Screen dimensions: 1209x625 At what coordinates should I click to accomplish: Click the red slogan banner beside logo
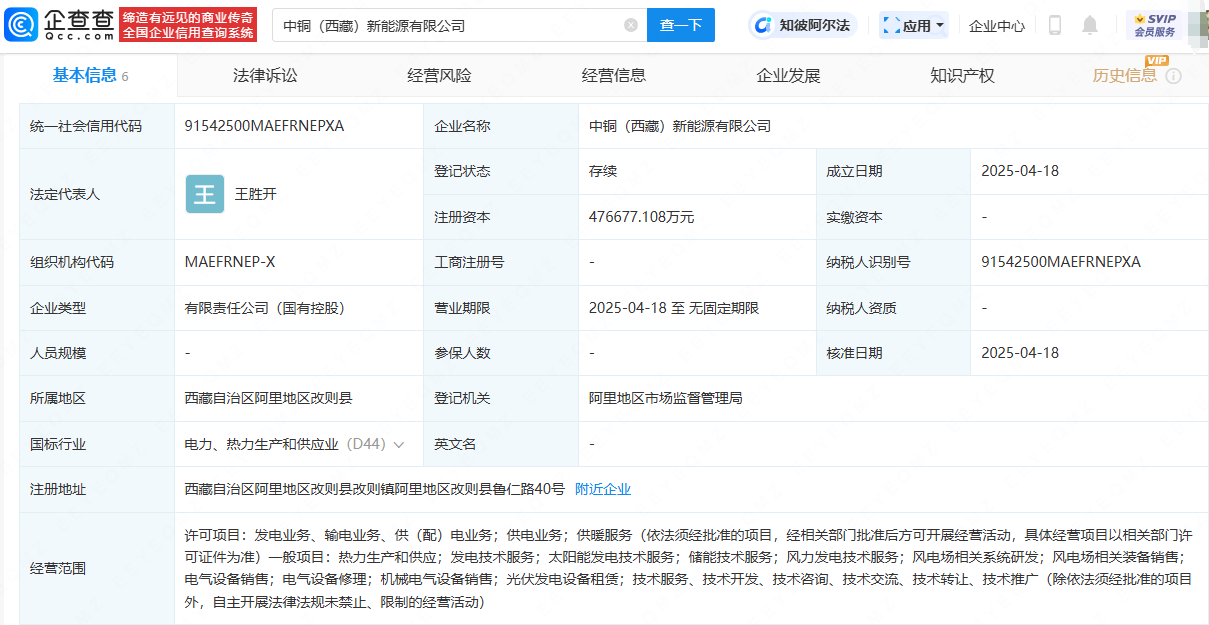pyautogui.click(x=188, y=25)
